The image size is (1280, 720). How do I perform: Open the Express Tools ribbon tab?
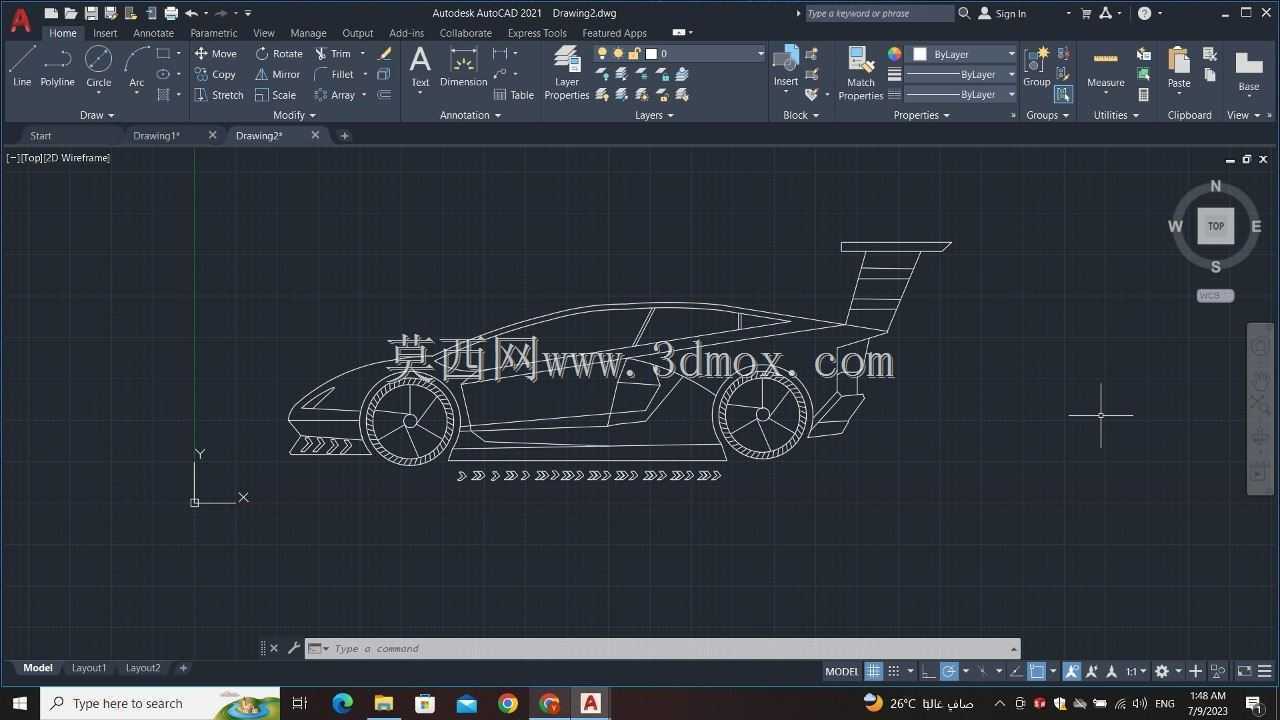[x=537, y=33]
